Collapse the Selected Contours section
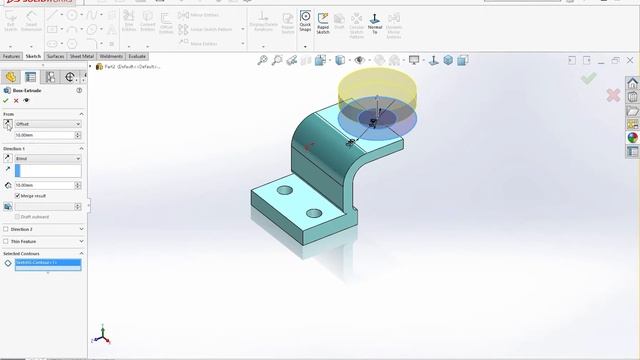Viewport: 640px width, 360px height. (x=81, y=253)
